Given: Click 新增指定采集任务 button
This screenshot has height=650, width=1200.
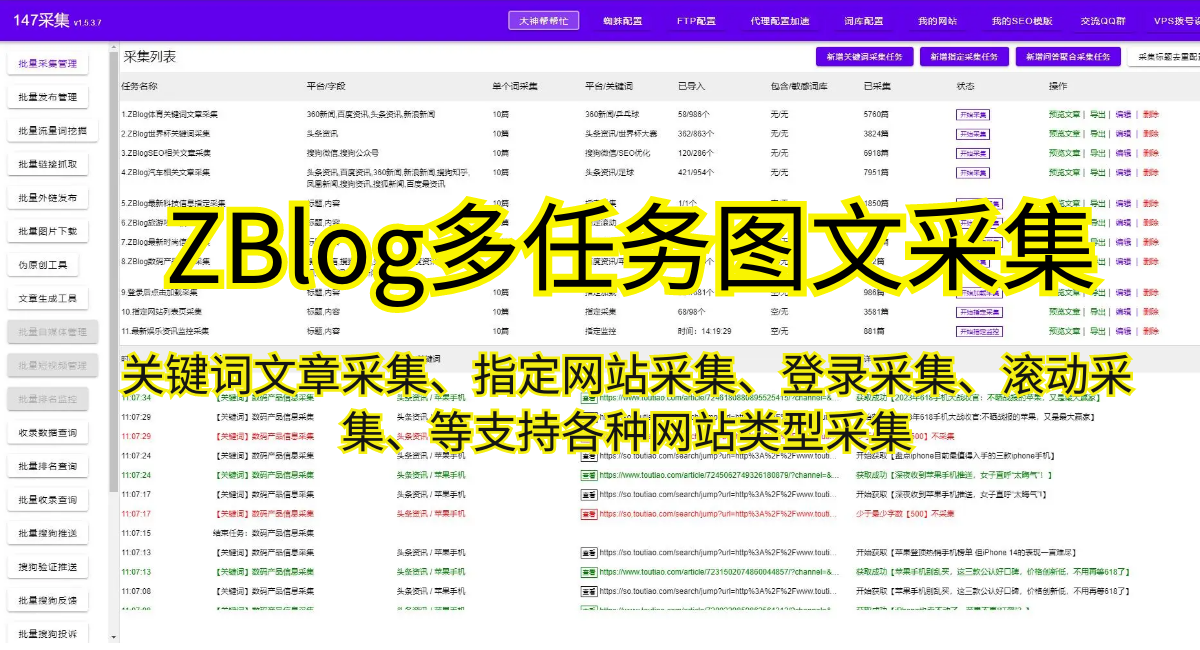Looking at the screenshot, I should pyautogui.click(x=964, y=57).
